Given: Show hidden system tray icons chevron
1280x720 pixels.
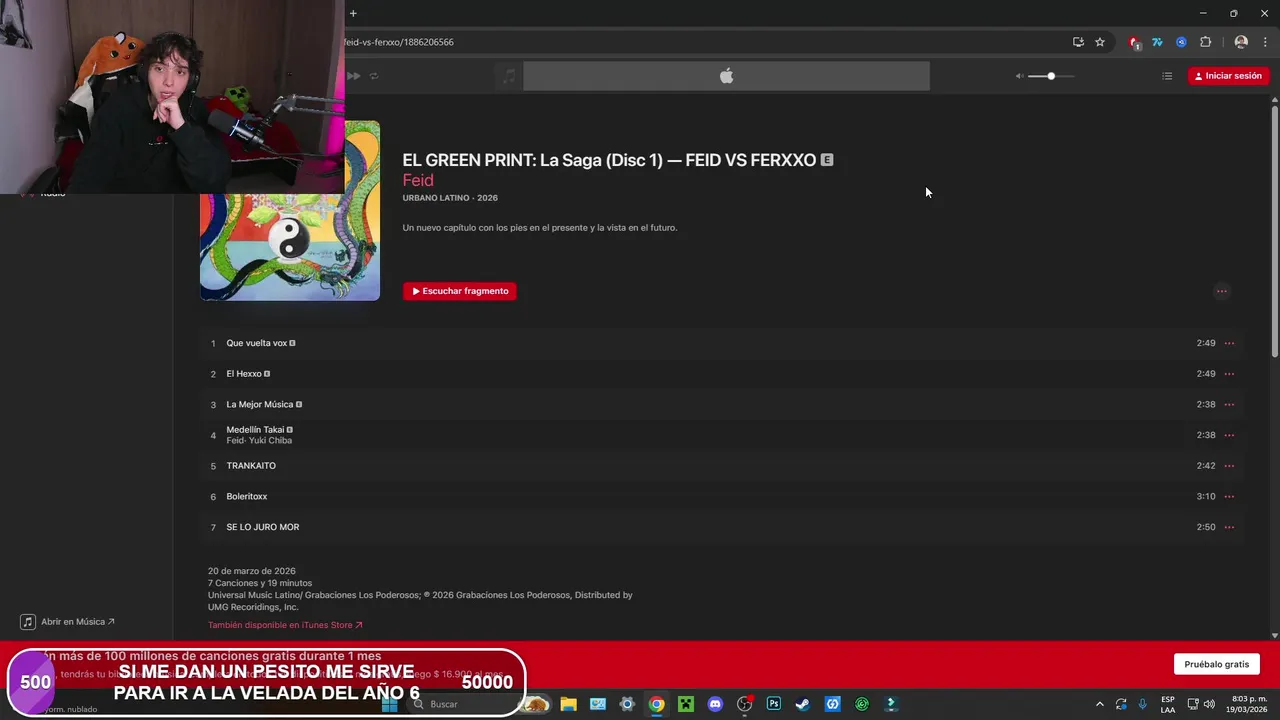Looking at the screenshot, I should click(1100, 704).
